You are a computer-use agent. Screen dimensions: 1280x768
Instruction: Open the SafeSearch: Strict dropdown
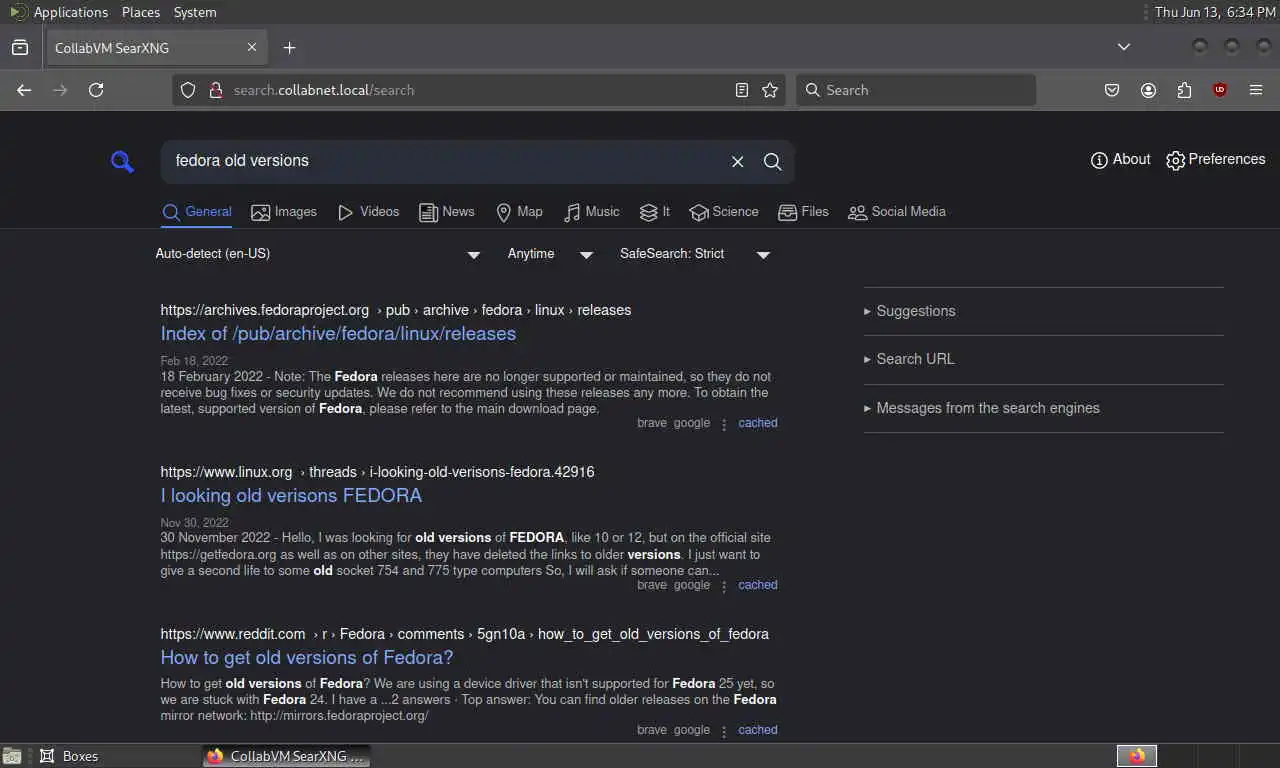point(695,254)
